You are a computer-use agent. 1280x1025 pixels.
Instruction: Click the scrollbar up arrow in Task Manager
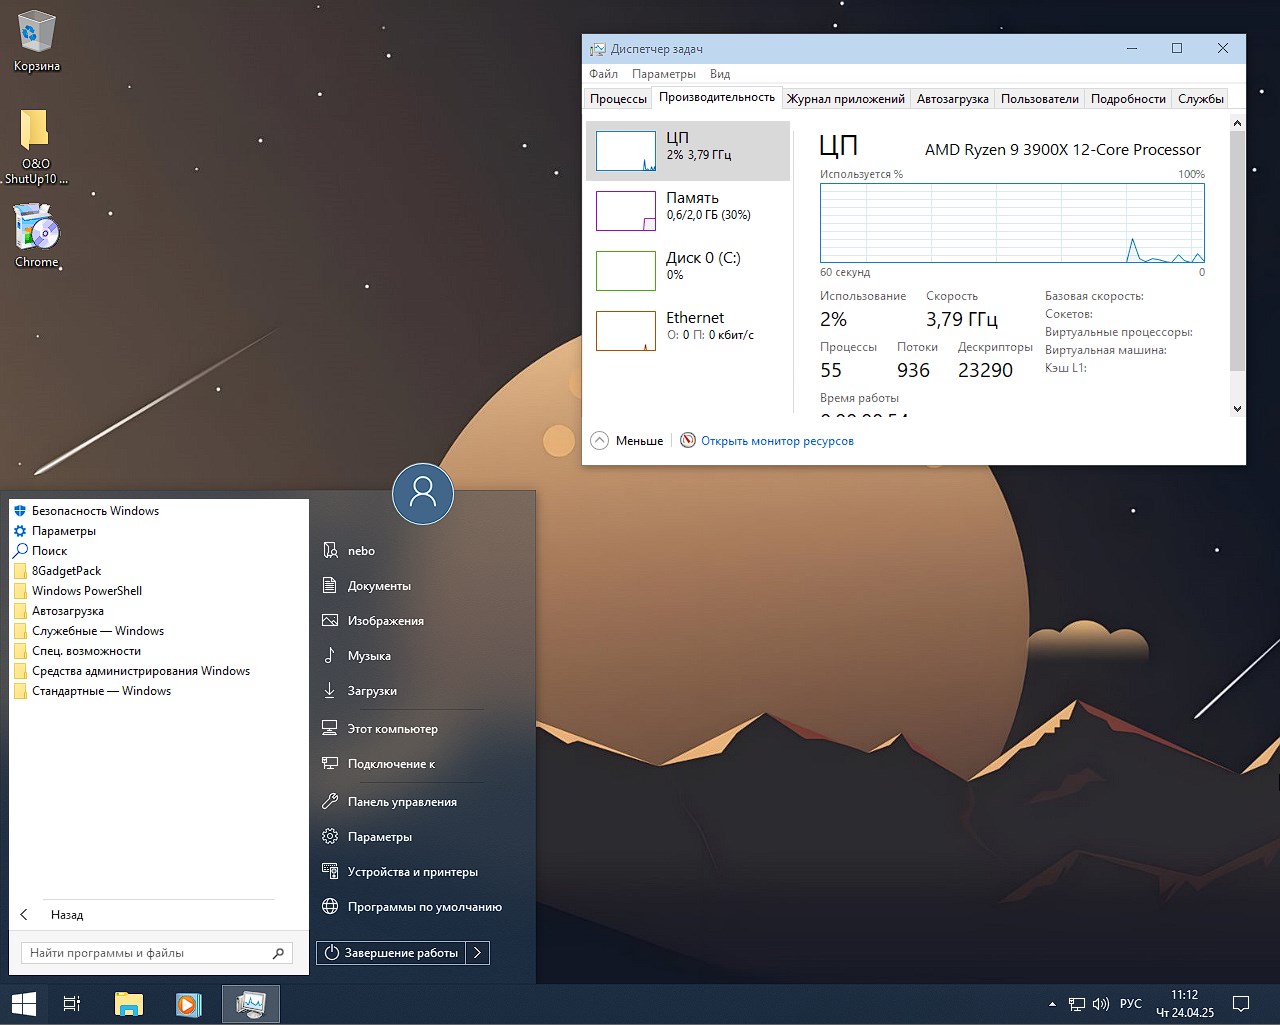(1237, 123)
